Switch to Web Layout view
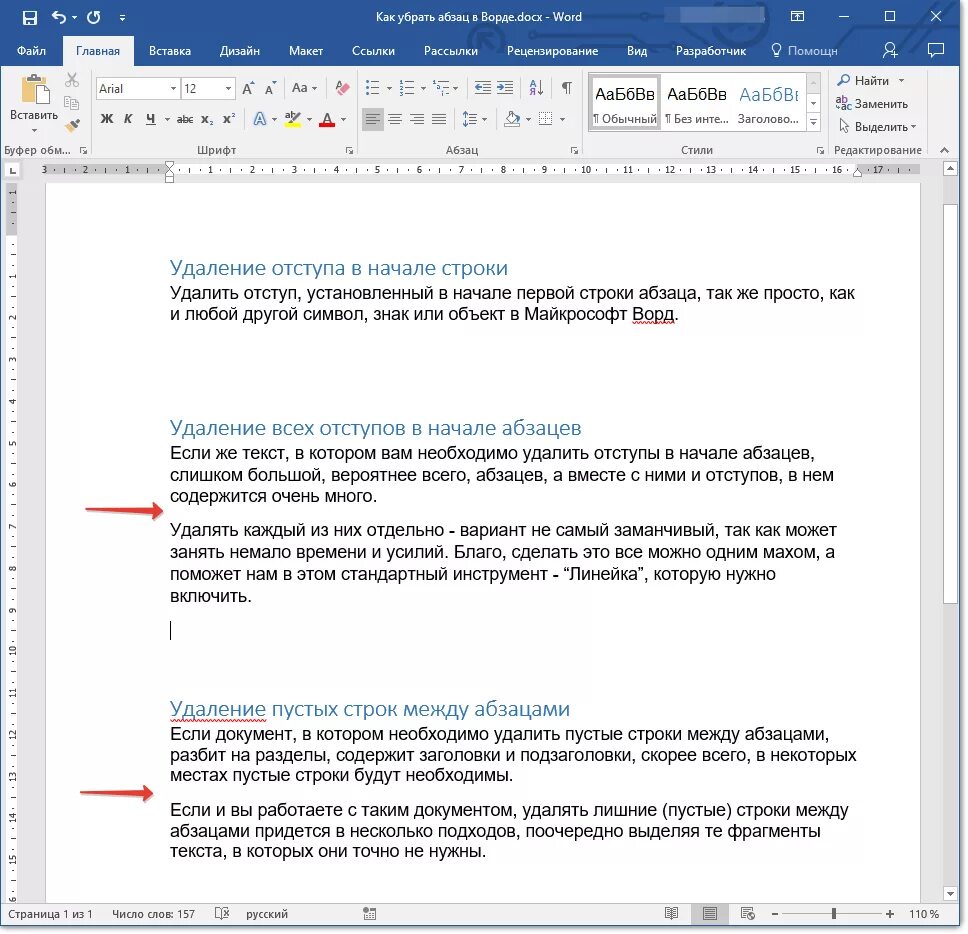This screenshot has height=934, width=968. coord(748,914)
